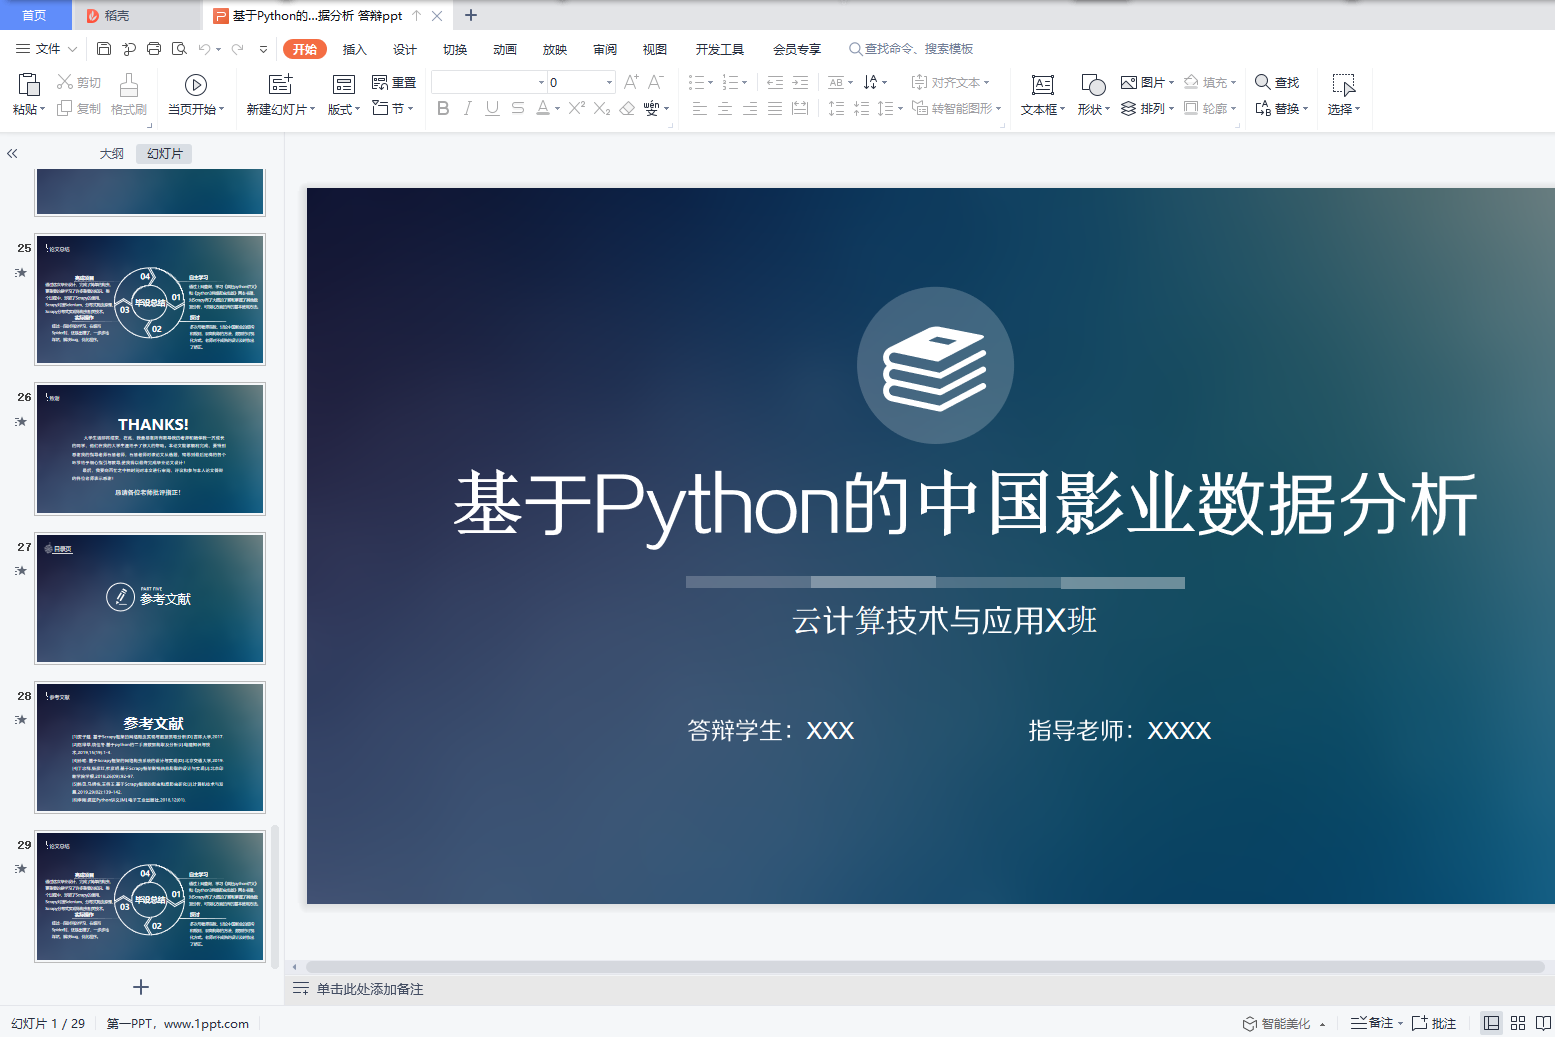Open the font name combo box dropdown
Viewport: 1555px width, 1037px height.
click(x=541, y=82)
